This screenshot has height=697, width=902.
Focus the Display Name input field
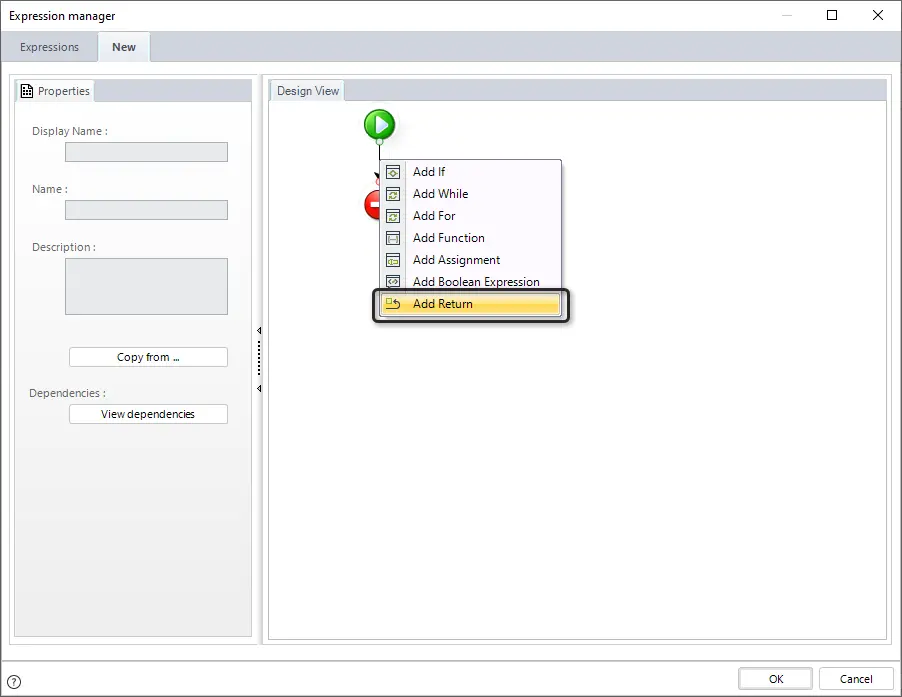pyautogui.click(x=146, y=152)
